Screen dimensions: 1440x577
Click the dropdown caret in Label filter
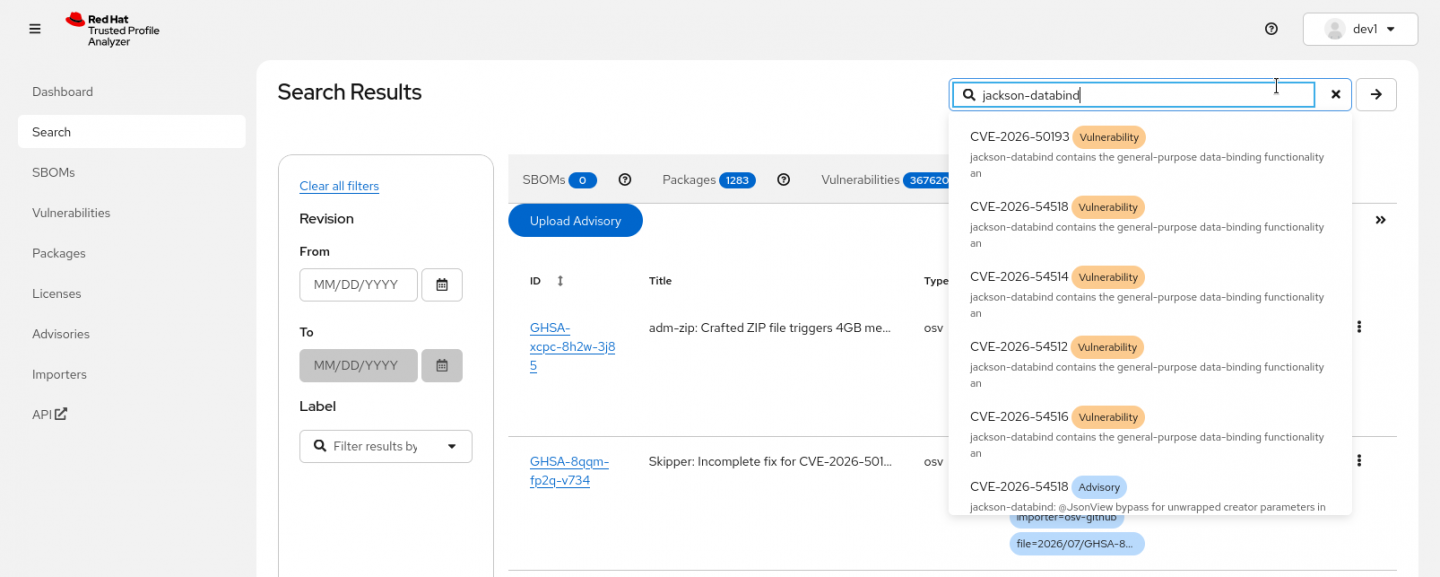(451, 447)
